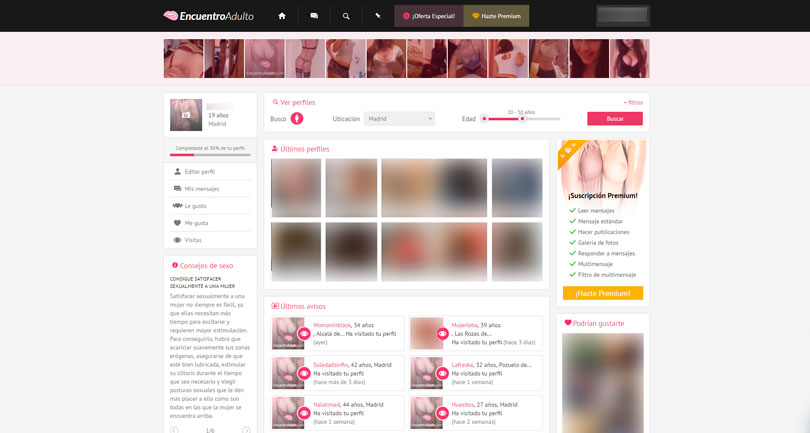This screenshot has height=433, width=810.
Task: Click the eye icon beside Lafreska
Action: point(442,373)
